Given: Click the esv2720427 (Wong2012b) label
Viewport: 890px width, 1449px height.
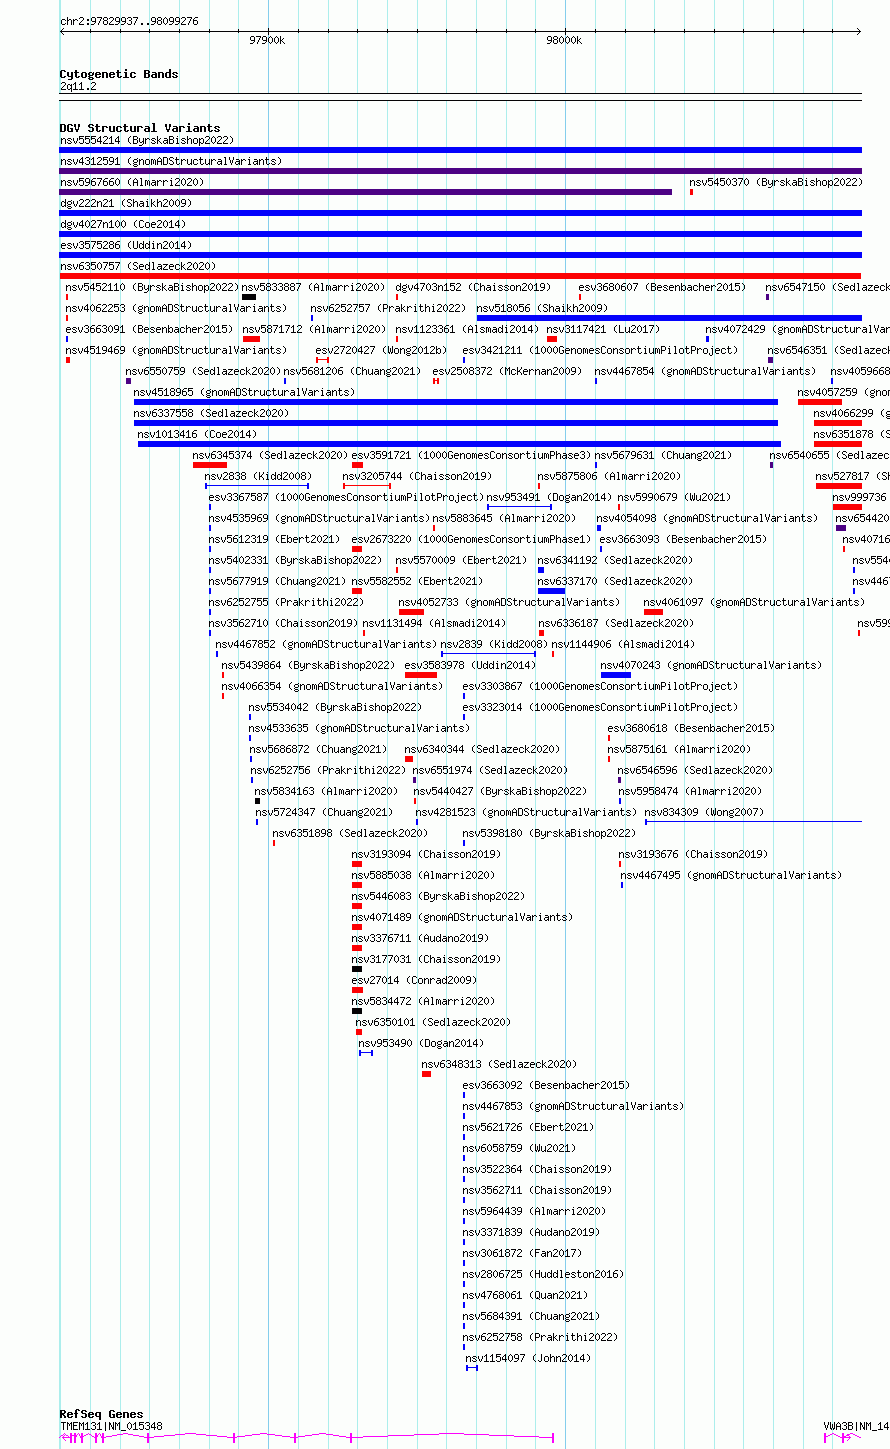Looking at the screenshot, I should [381, 351].
